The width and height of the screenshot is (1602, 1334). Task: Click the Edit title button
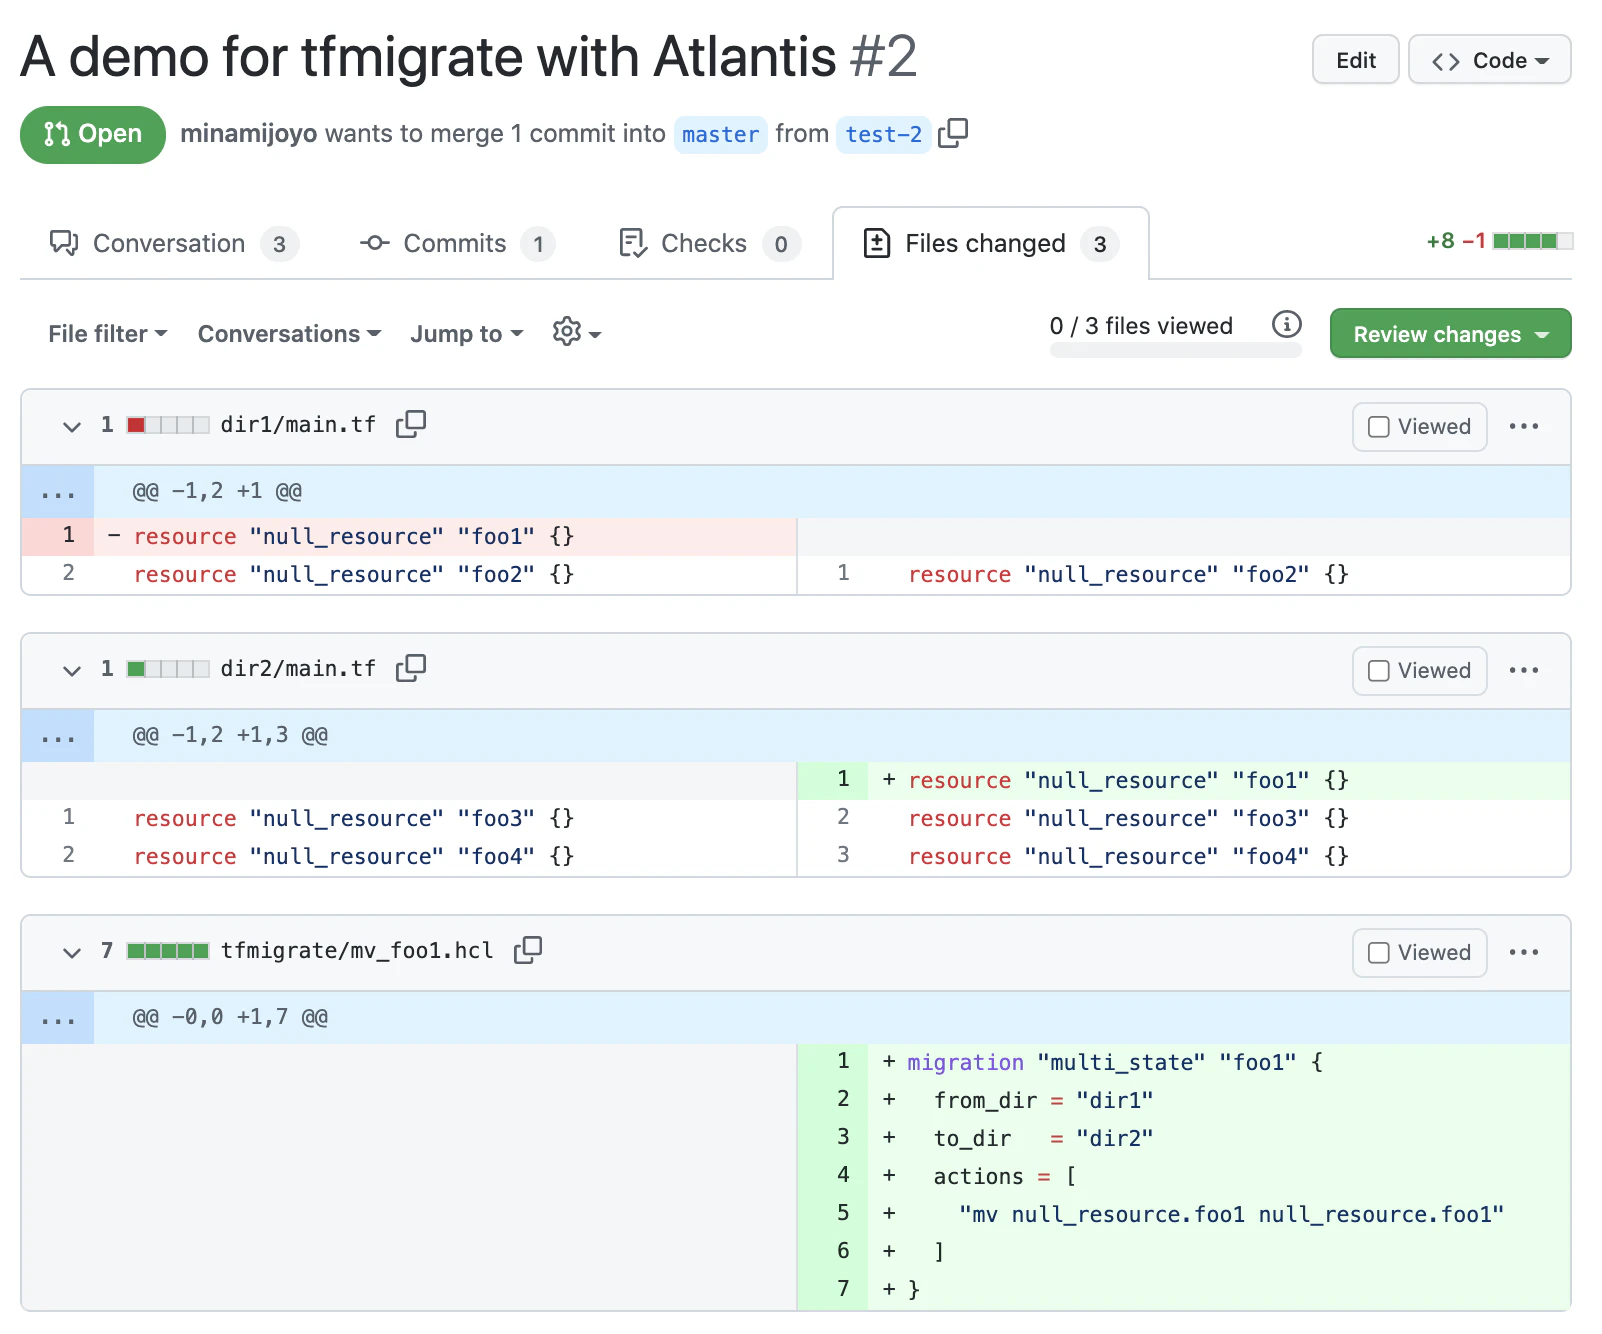(1356, 60)
